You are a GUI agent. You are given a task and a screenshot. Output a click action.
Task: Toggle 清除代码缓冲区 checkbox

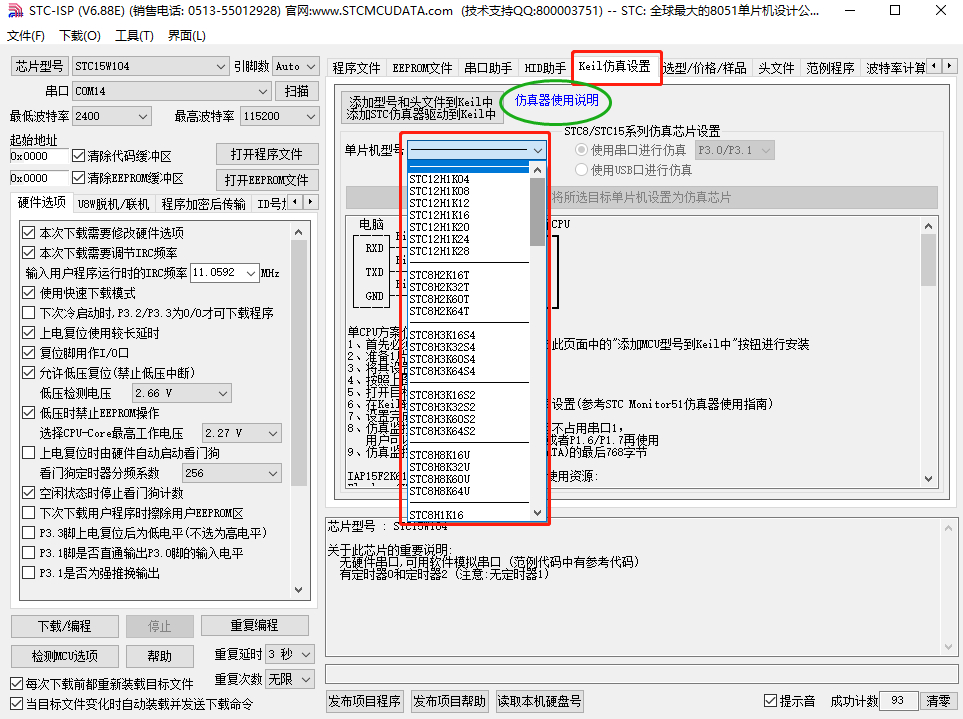(78, 155)
